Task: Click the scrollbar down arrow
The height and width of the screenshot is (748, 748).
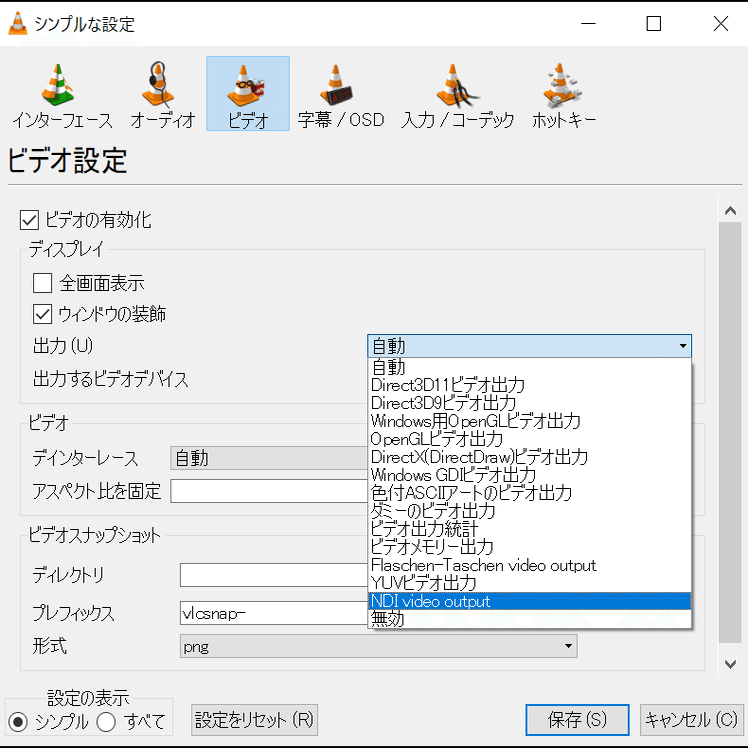Action: pos(730,664)
